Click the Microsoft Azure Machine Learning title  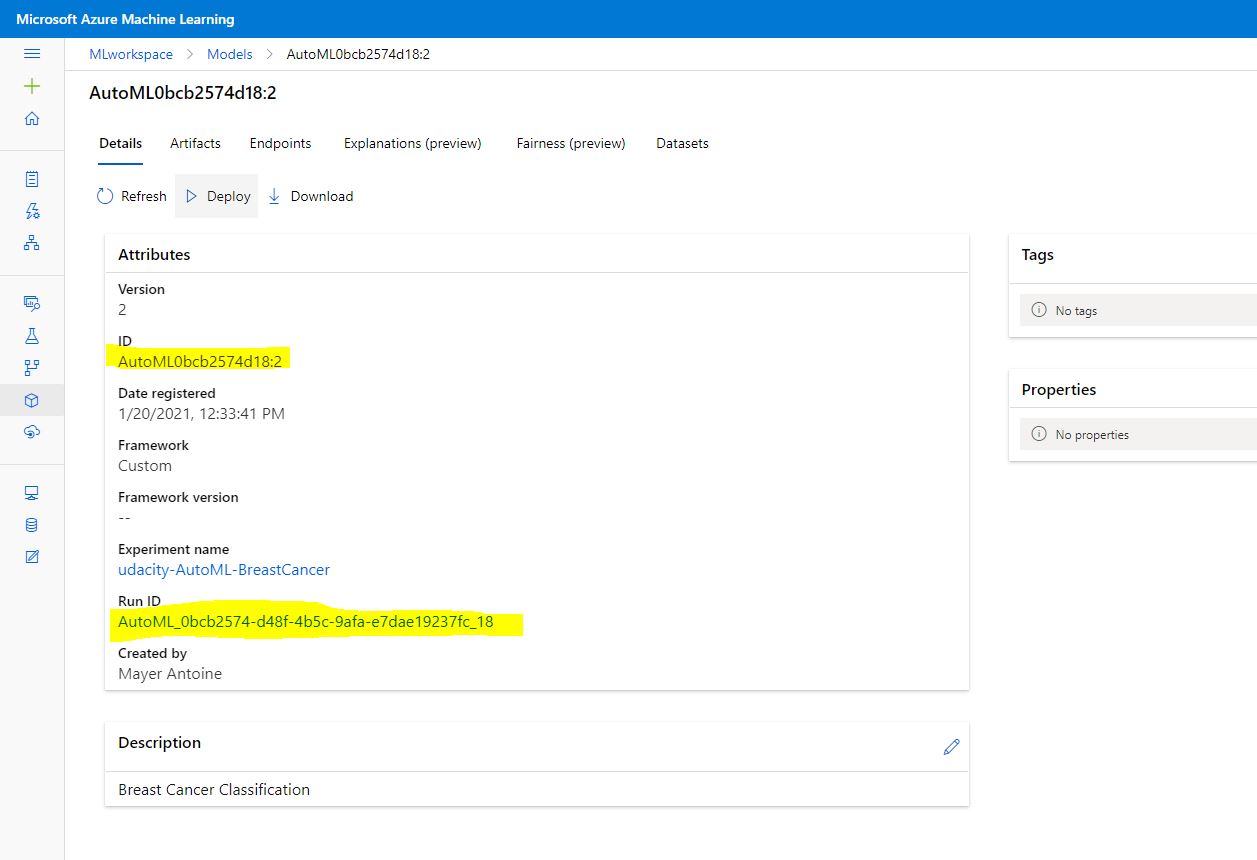pos(125,19)
